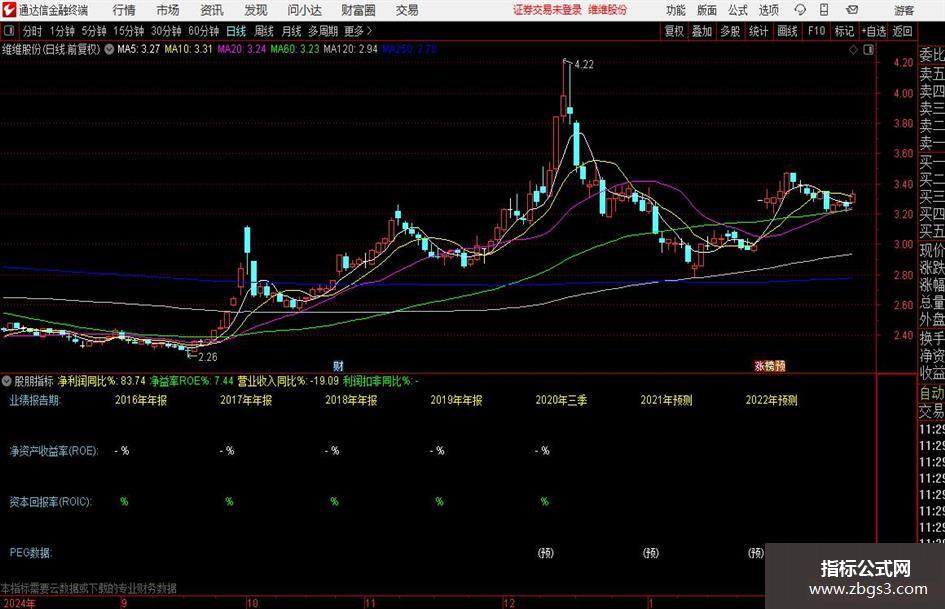Open the 公式 menu
This screenshot has width=945, height=609.
(738, 10)
